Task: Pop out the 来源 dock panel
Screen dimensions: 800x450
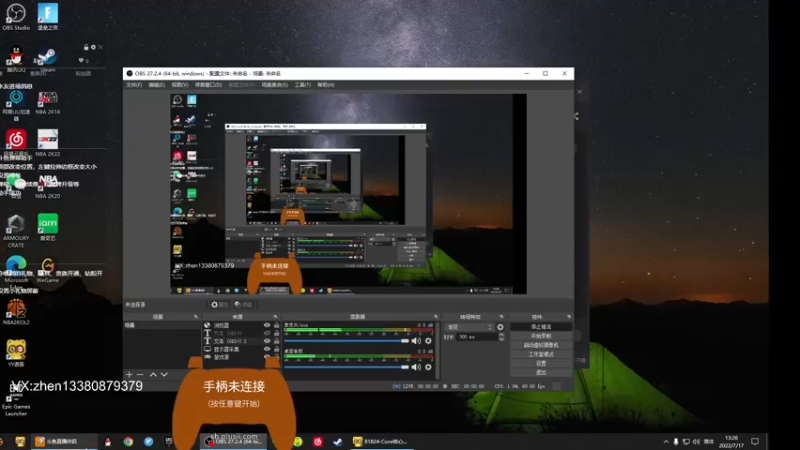Action: coord(276,317)
